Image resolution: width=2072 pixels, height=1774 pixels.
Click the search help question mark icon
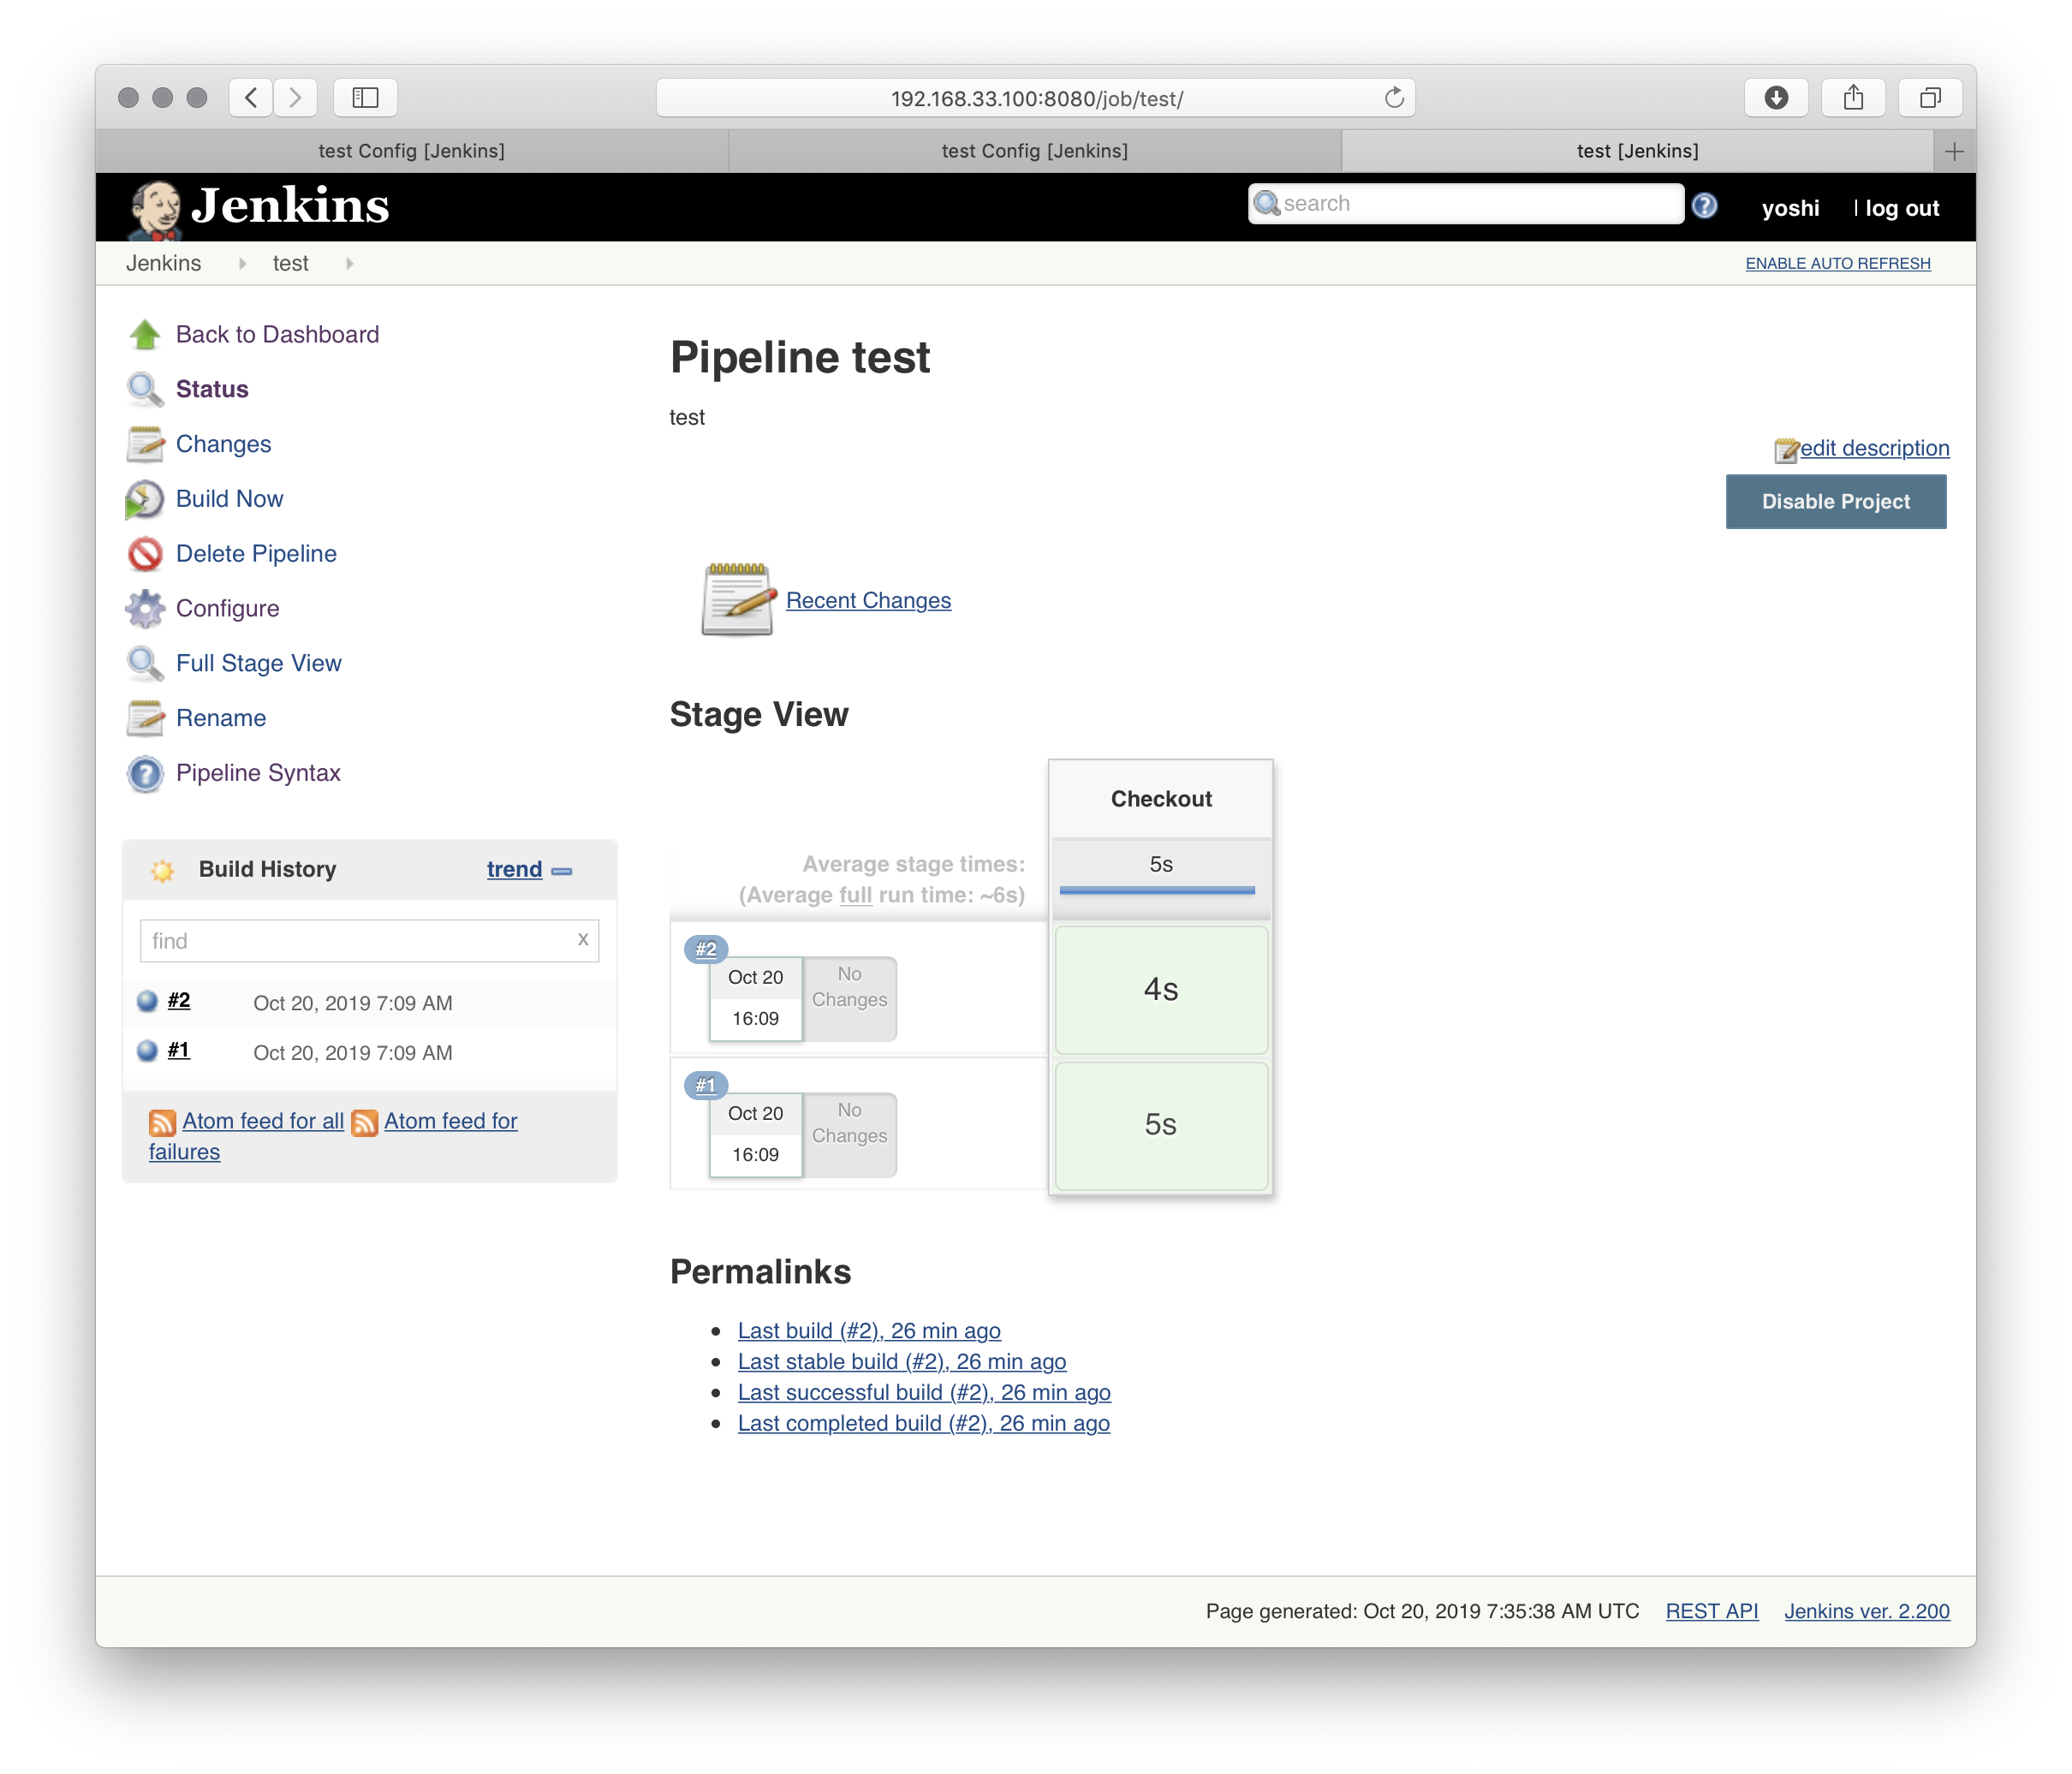coord(1704,206)
